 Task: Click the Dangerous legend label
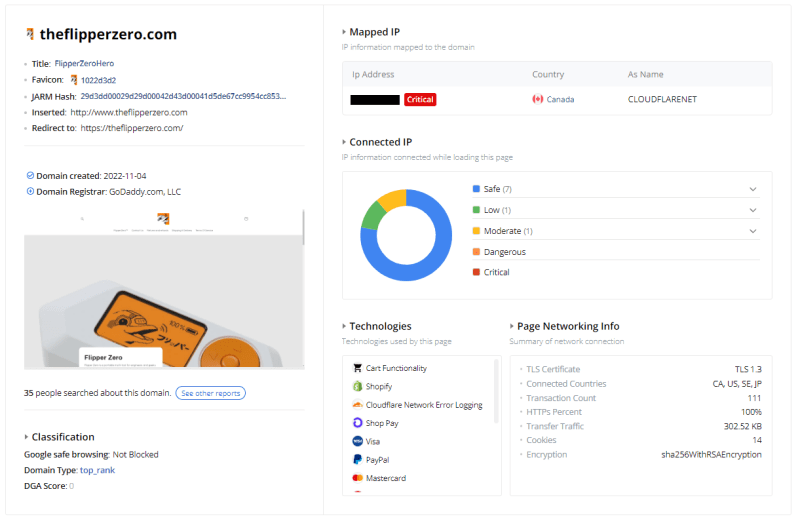[505, 252]
